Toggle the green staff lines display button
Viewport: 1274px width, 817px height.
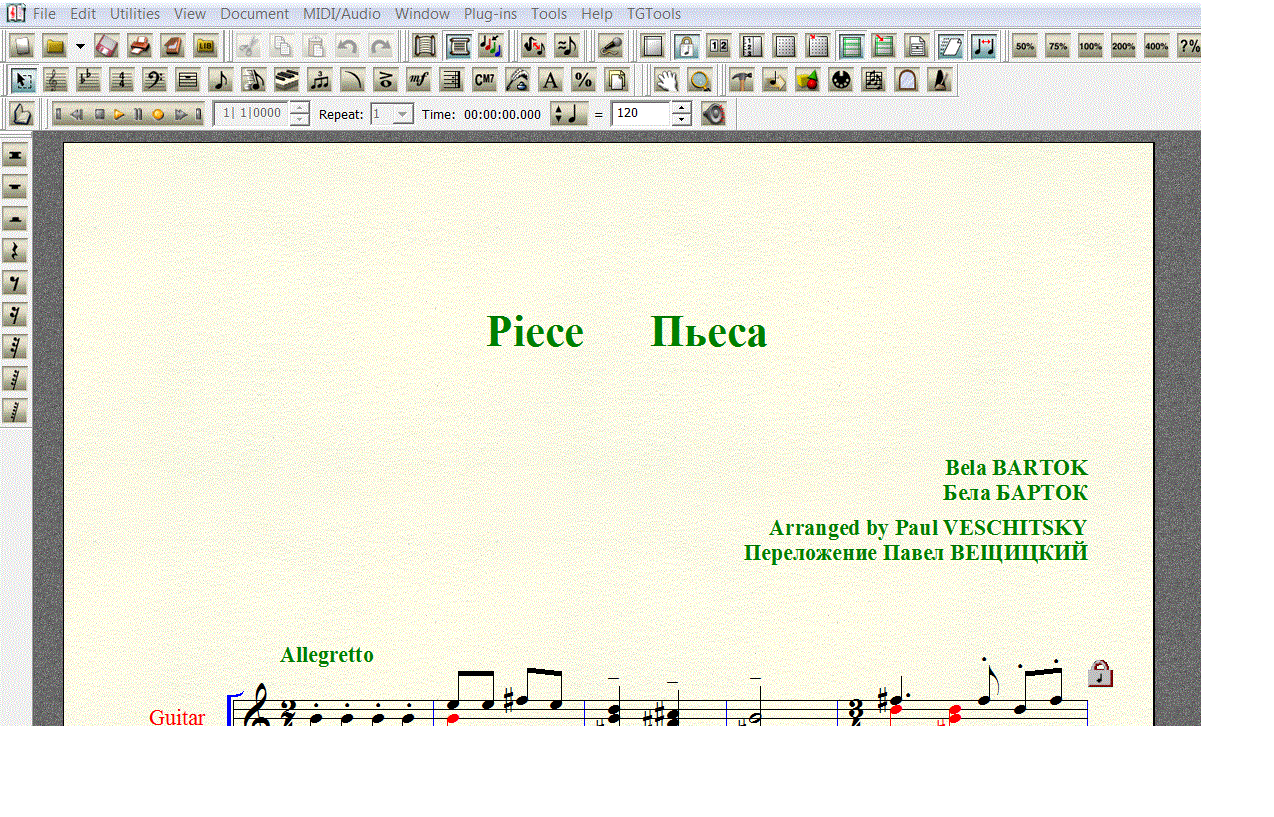851,46
